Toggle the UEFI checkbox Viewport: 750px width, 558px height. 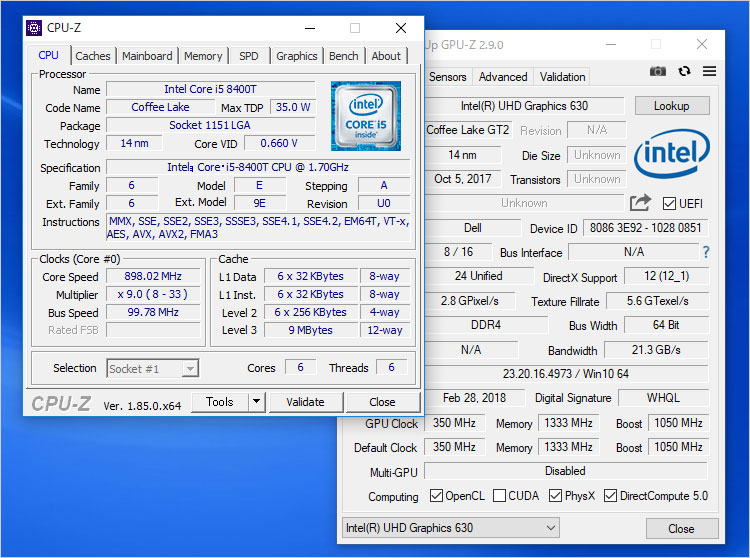point(670,203)
